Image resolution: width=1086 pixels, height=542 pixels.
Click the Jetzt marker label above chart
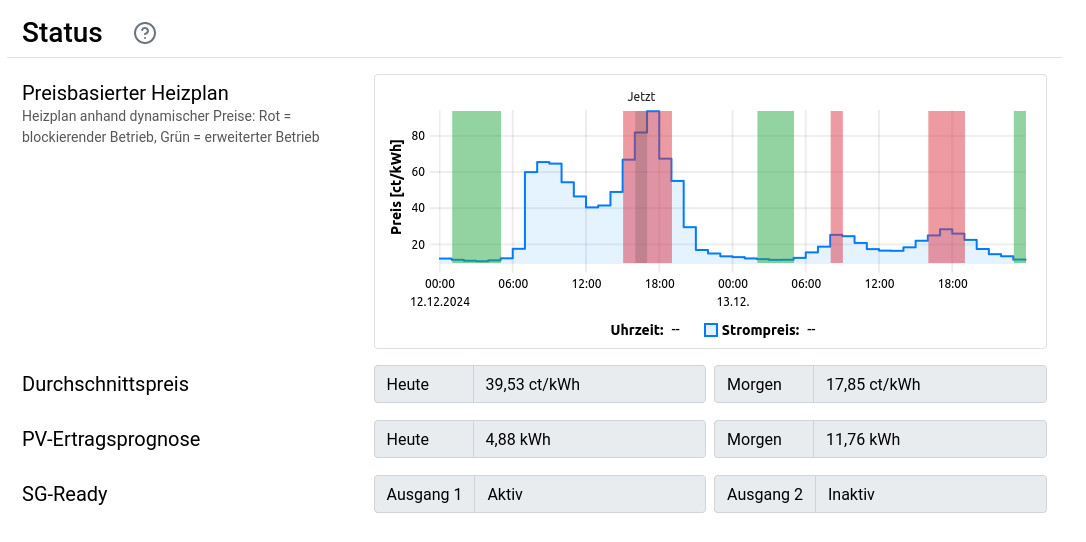[x=641, y=97]
